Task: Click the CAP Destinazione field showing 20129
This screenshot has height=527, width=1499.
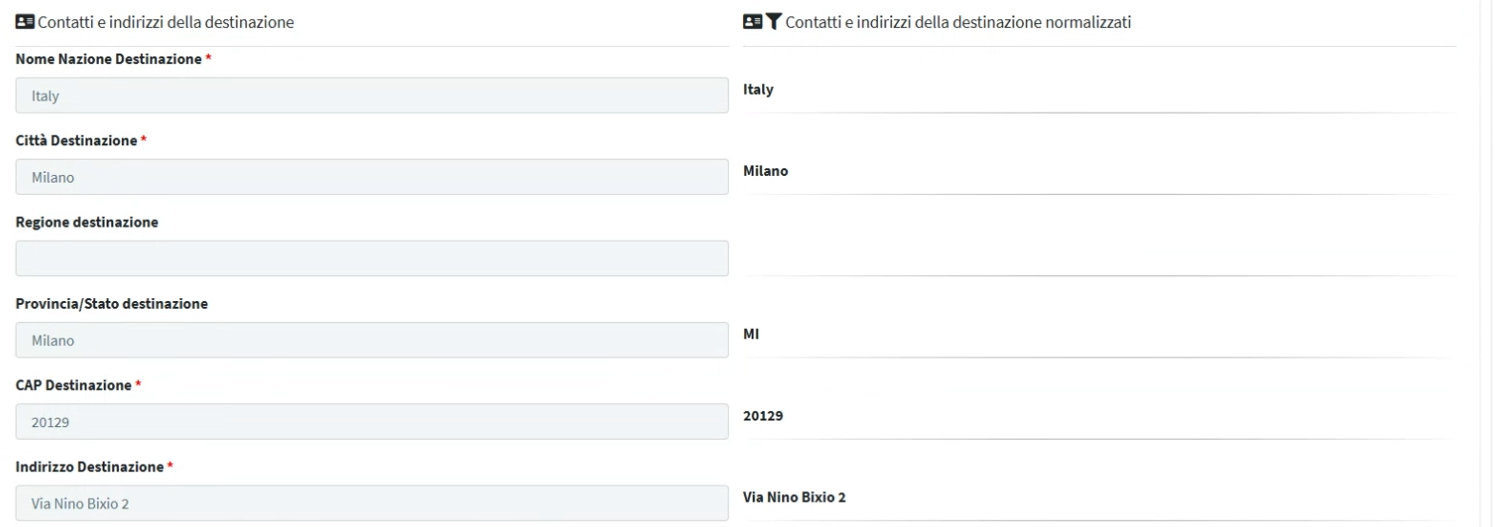Action: coord(372,421)
